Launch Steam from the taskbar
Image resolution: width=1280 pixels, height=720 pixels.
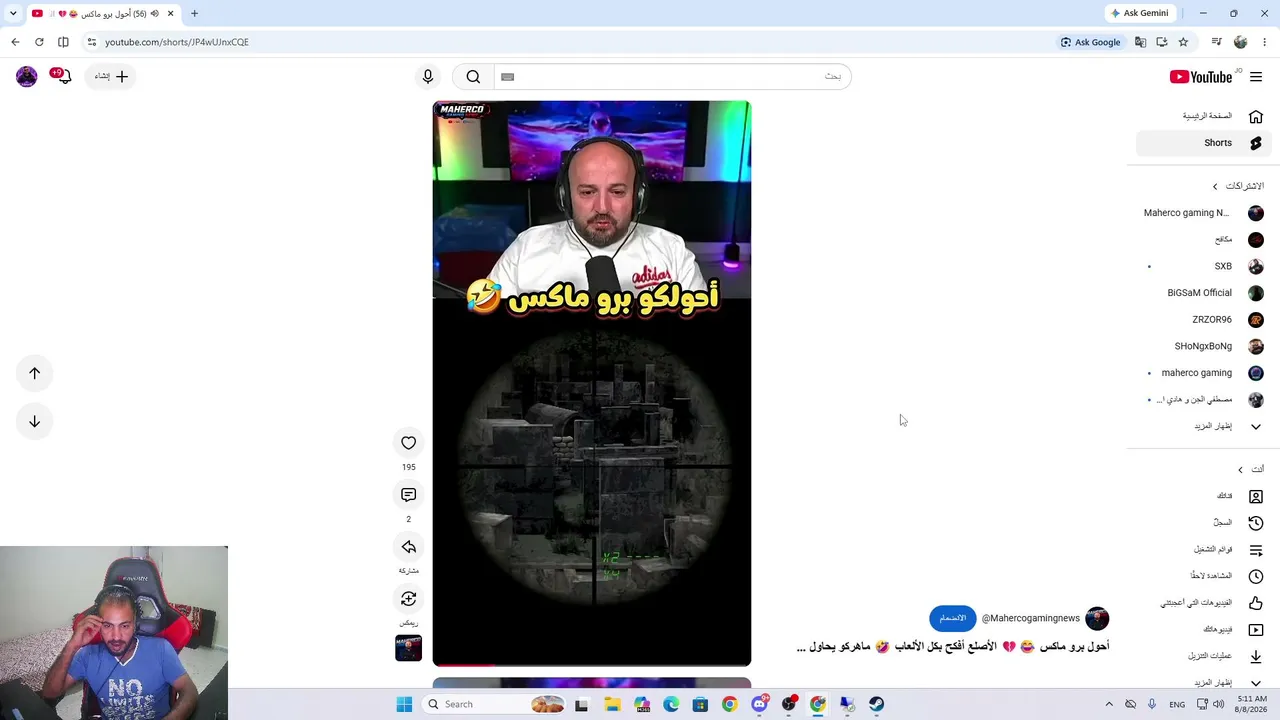point(876,704)
